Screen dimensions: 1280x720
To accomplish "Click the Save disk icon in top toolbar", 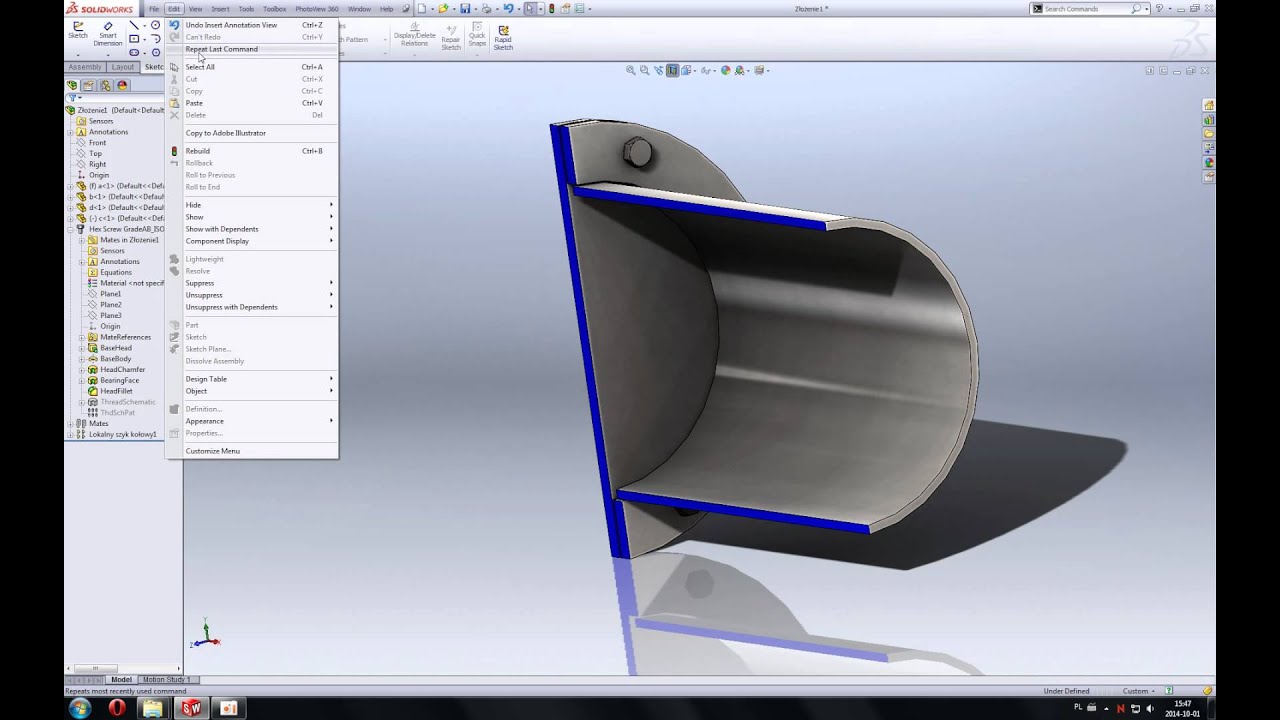I will point(465,9).
